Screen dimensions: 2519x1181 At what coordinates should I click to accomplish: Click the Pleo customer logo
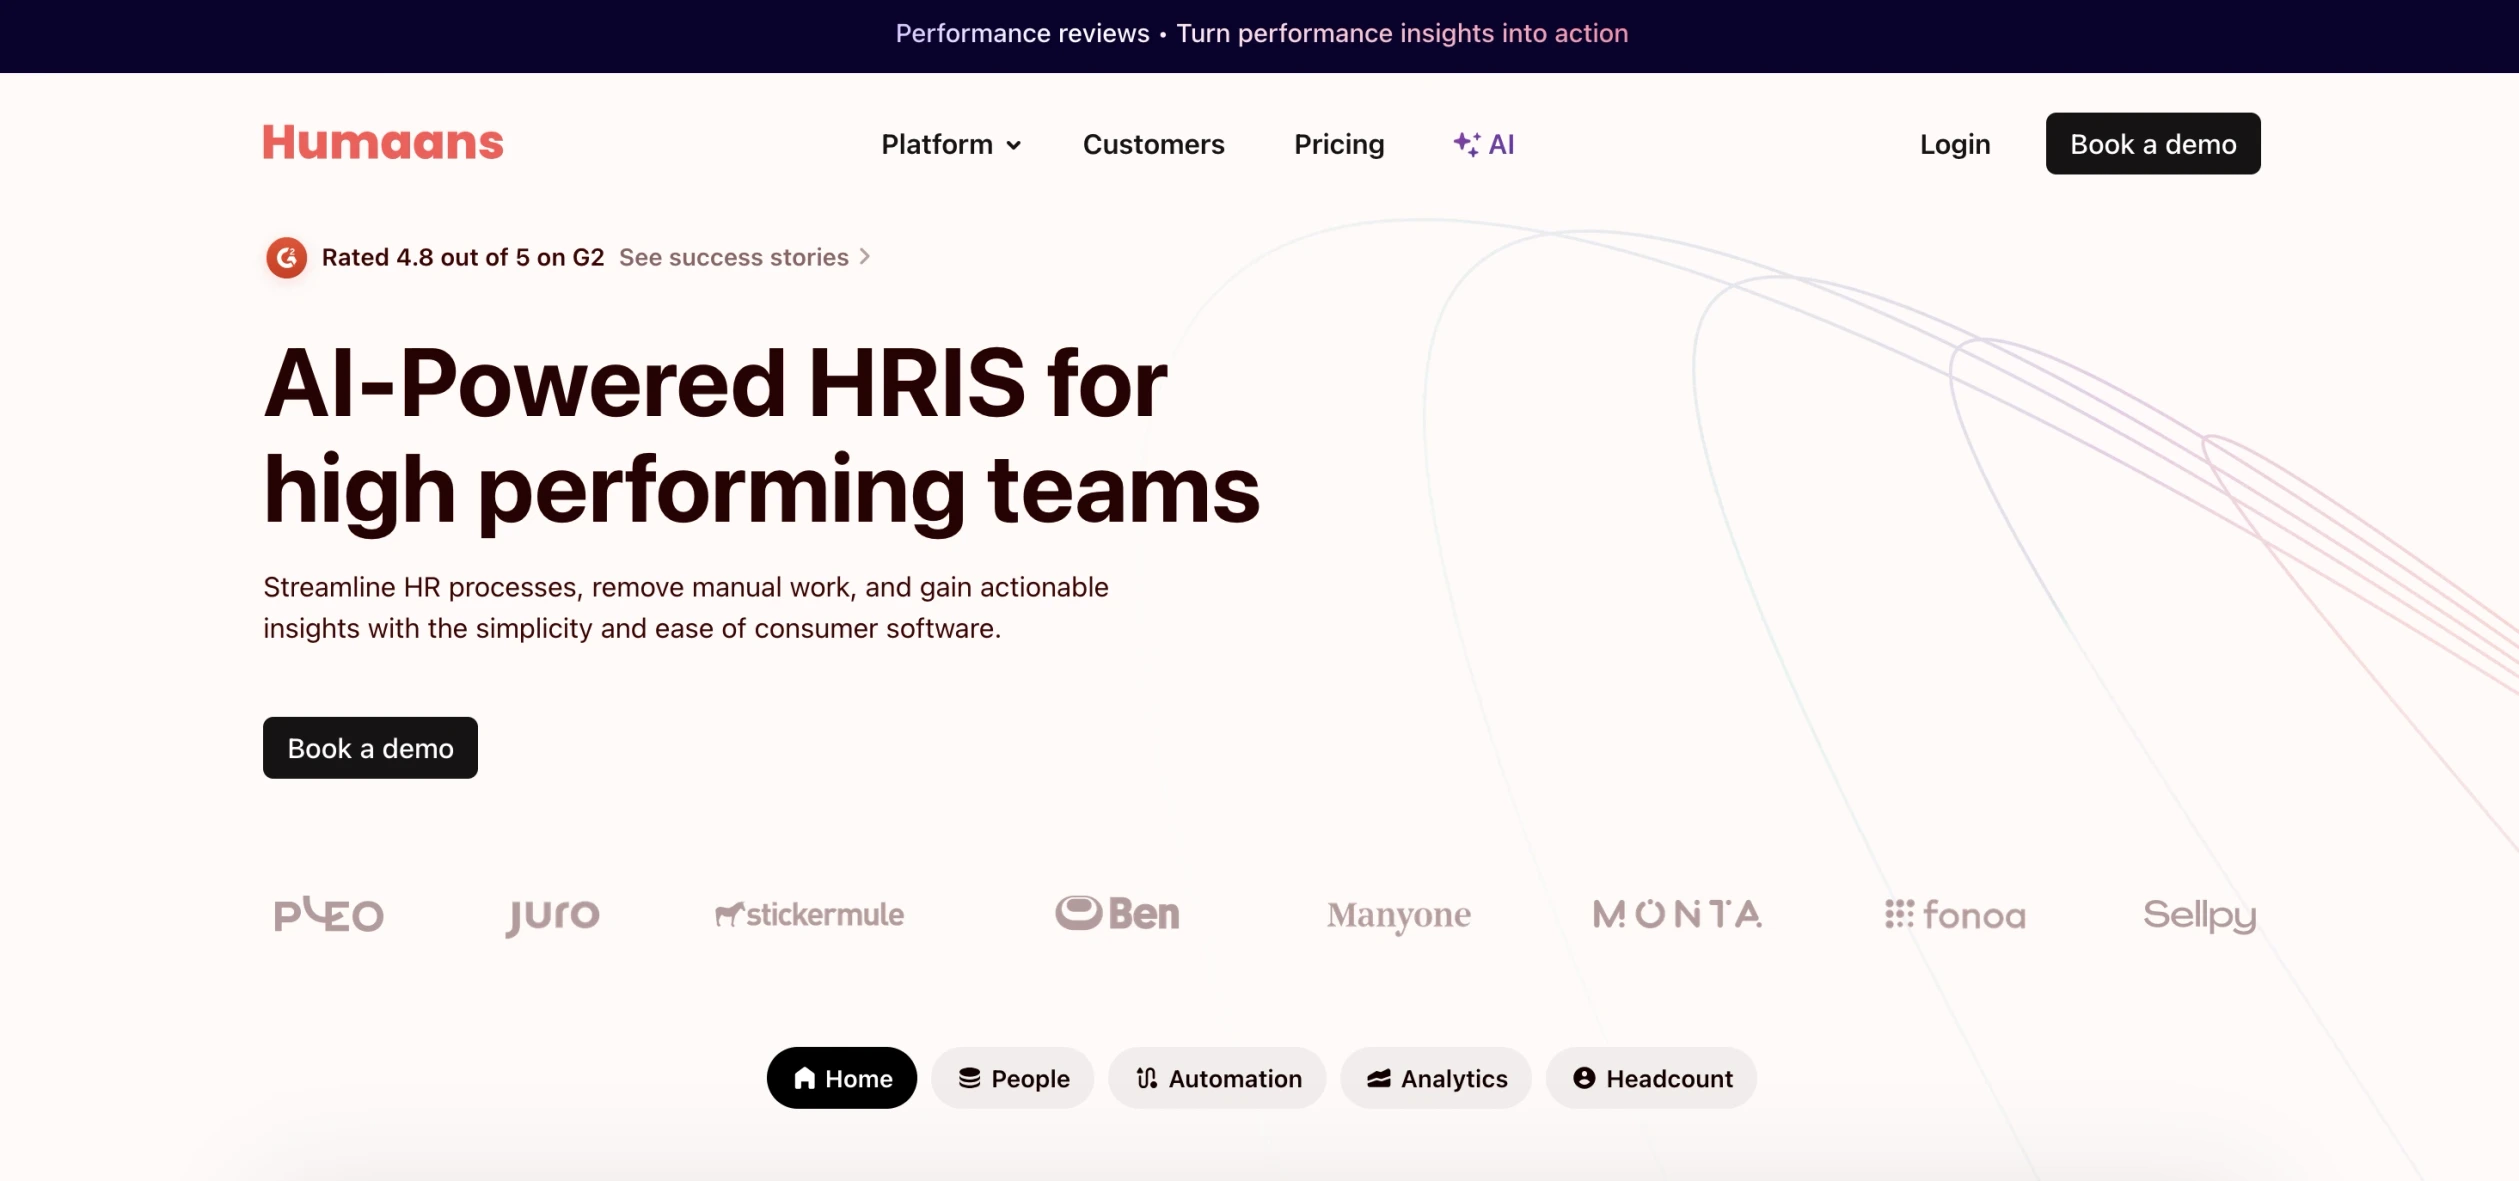click(x=329, y=914)
